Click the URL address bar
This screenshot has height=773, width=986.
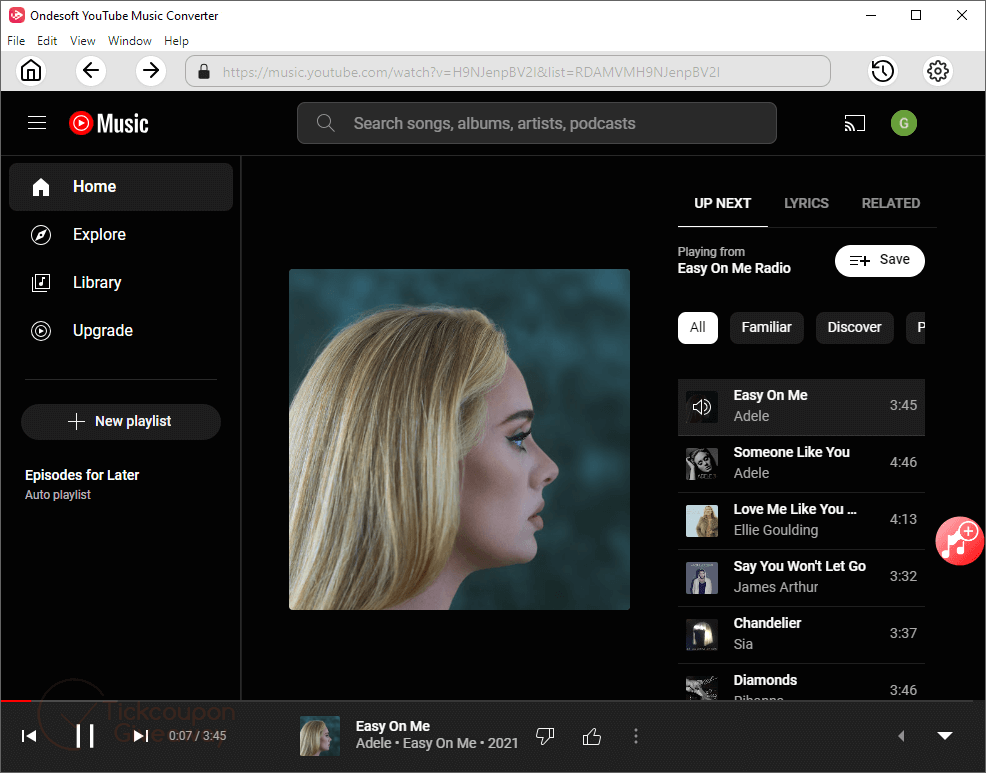click(x=507, y=71)
